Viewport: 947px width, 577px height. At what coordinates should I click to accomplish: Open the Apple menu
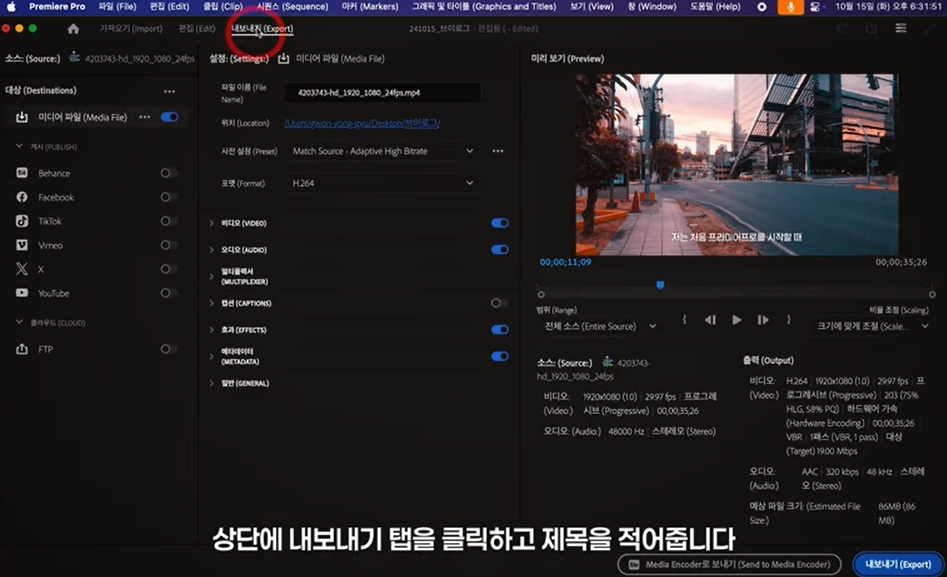[11, 7]
